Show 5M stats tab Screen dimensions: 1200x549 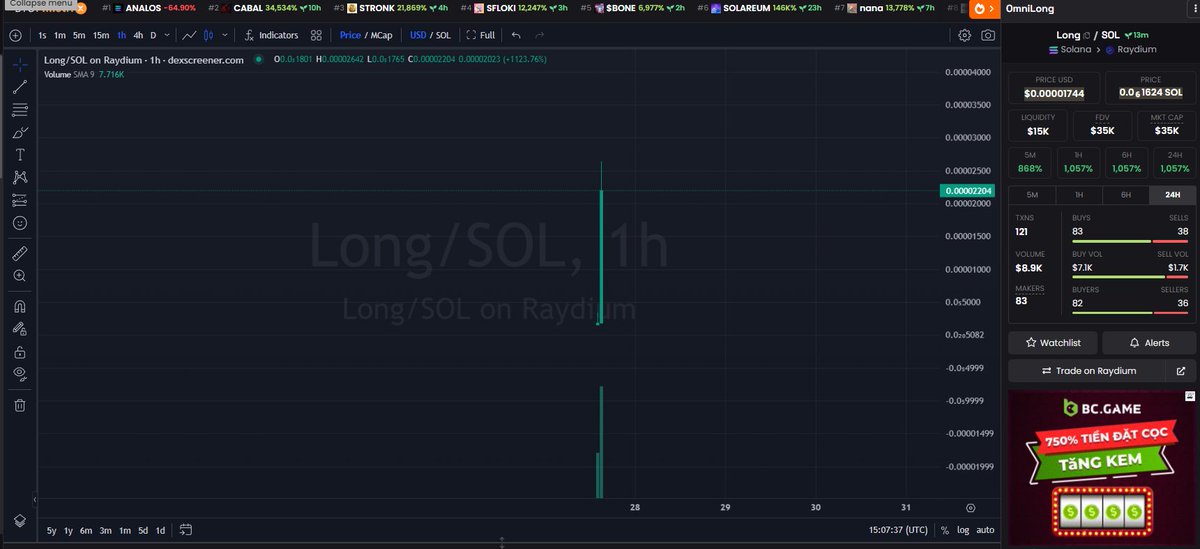(x=1032, y=195)
